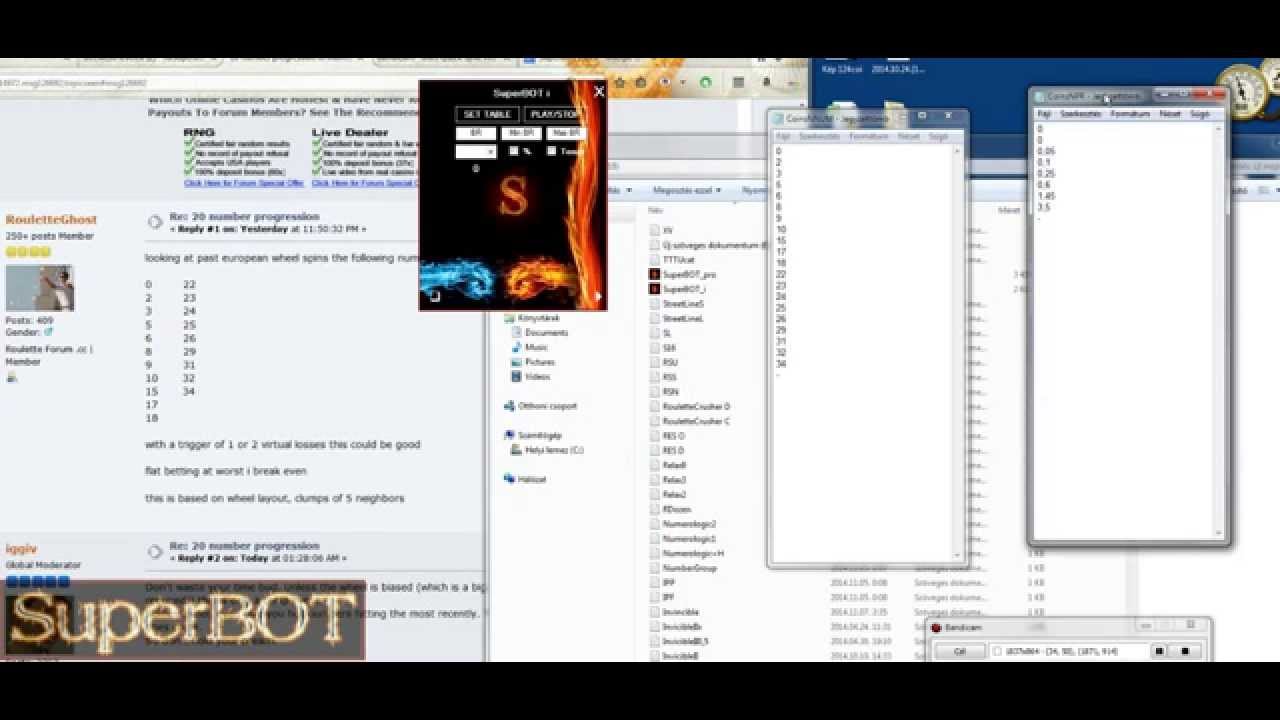Click scroll-up arrow in left Notepad window
Screen dimensions: 1280x720
tap(958, 151)
